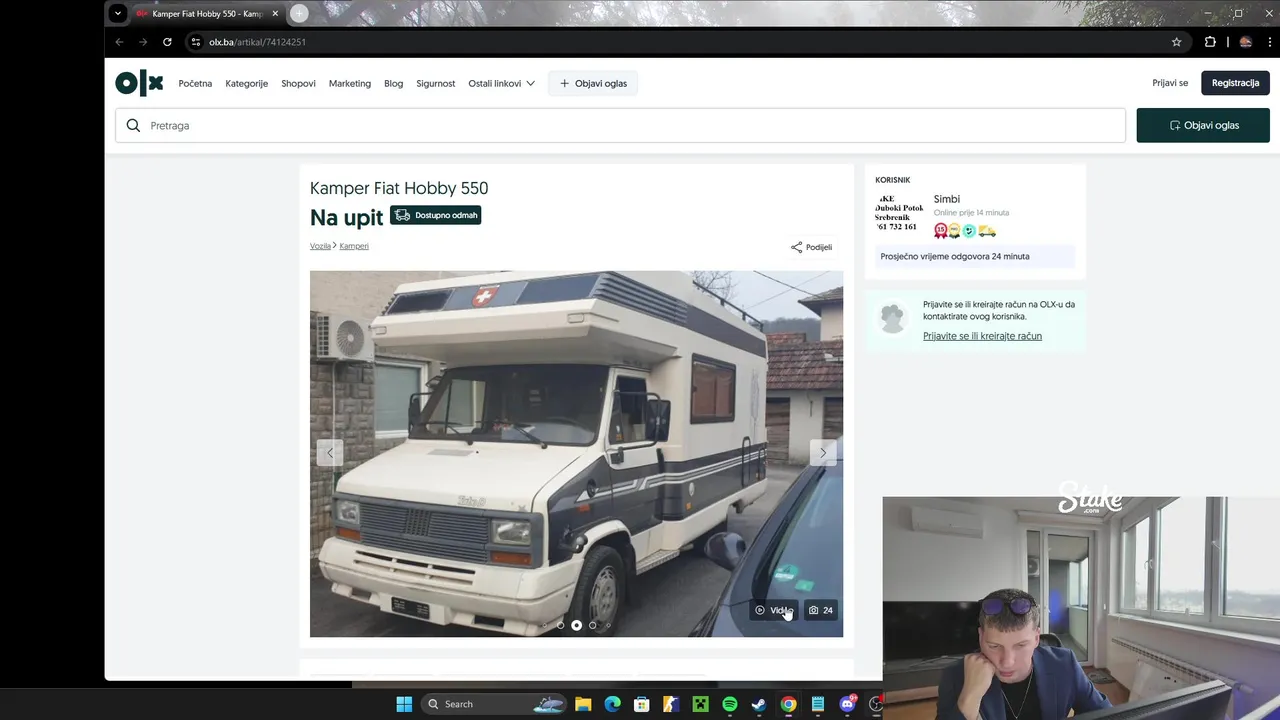This screenshot has width=1280, height=720.
Task: Go to Shopovi
Action: point(298,83)
